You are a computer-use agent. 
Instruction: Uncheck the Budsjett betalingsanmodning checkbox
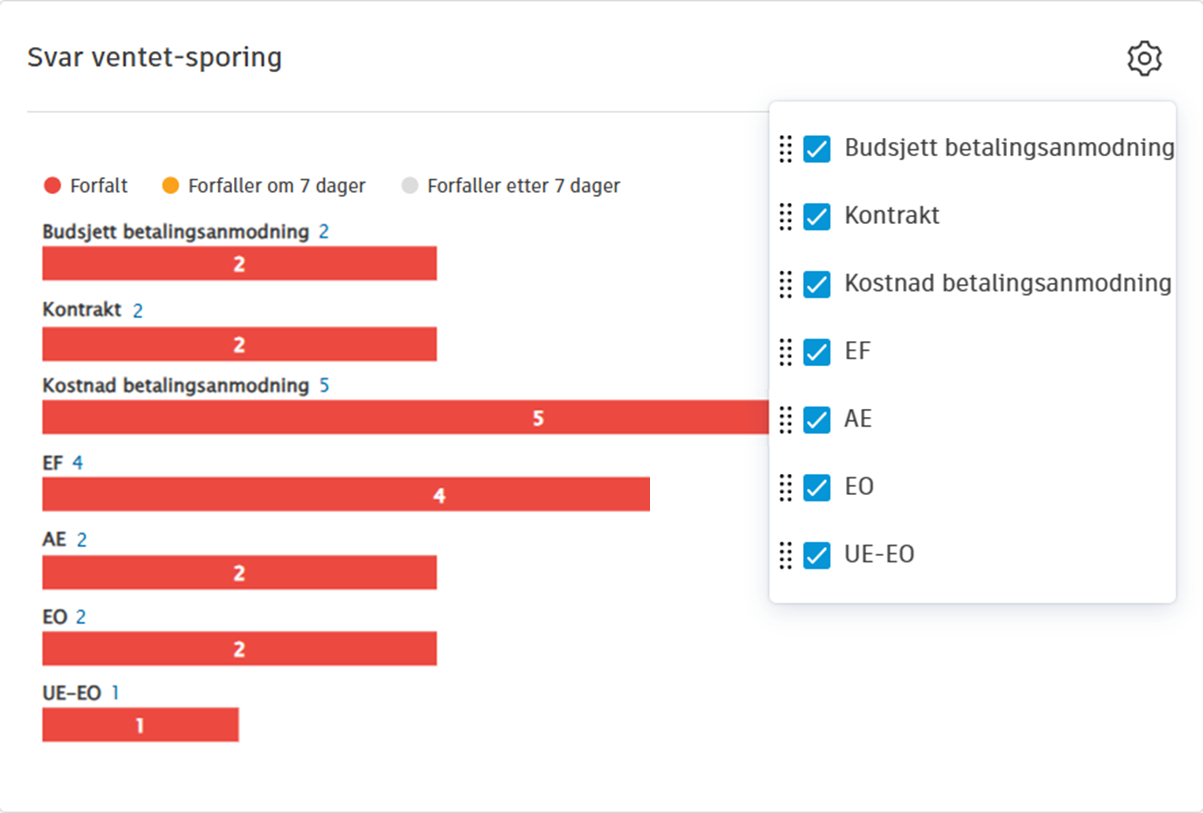[x=817, y=149]
